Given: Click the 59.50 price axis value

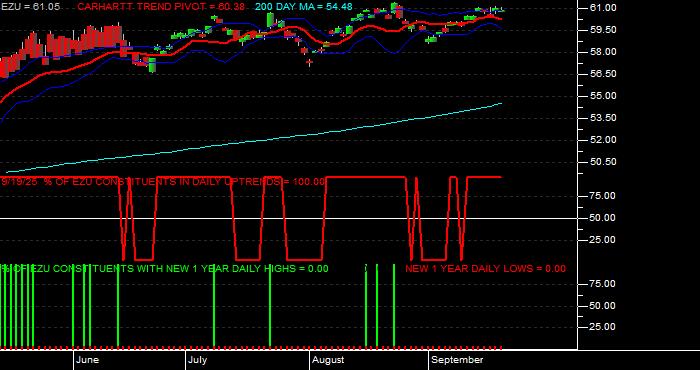Looking at the screenshot, I should [604, 30].
